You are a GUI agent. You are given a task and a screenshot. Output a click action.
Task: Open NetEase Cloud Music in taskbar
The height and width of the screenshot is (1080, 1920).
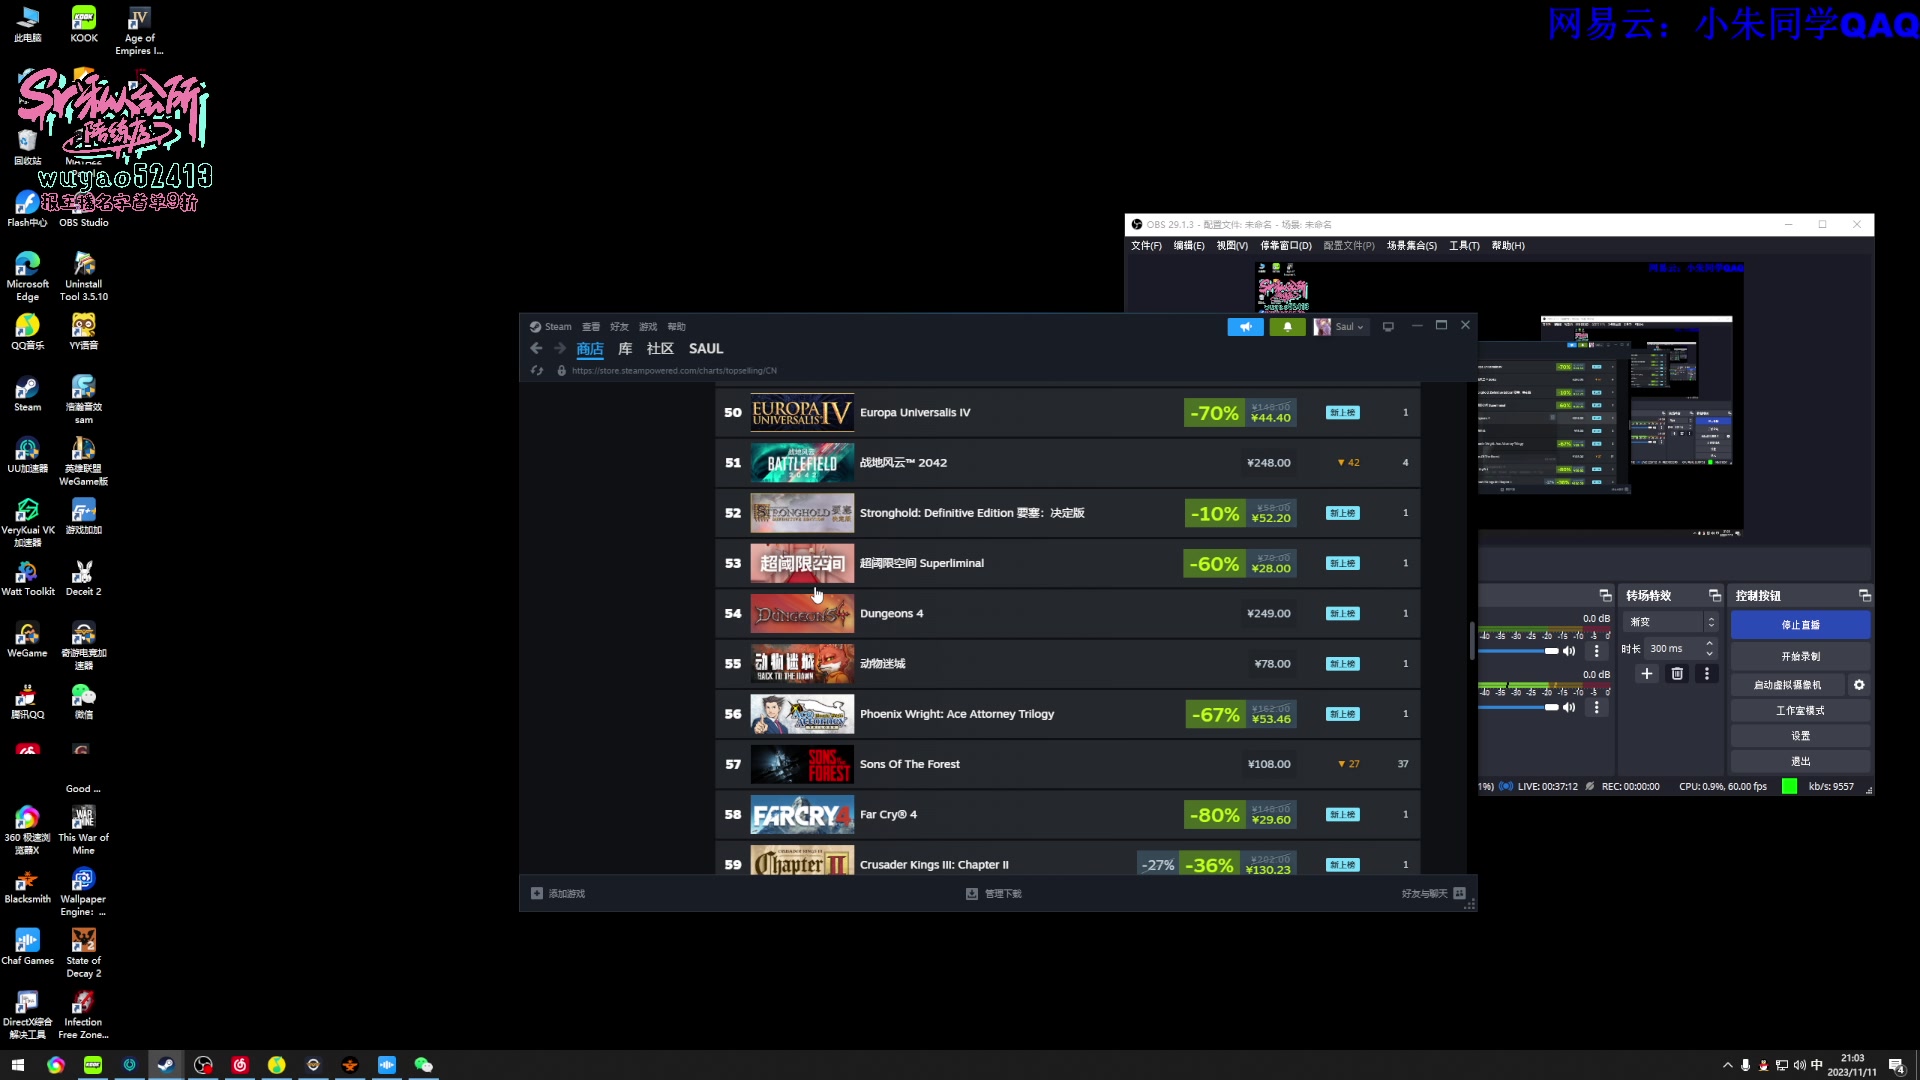pos(240,1065)
